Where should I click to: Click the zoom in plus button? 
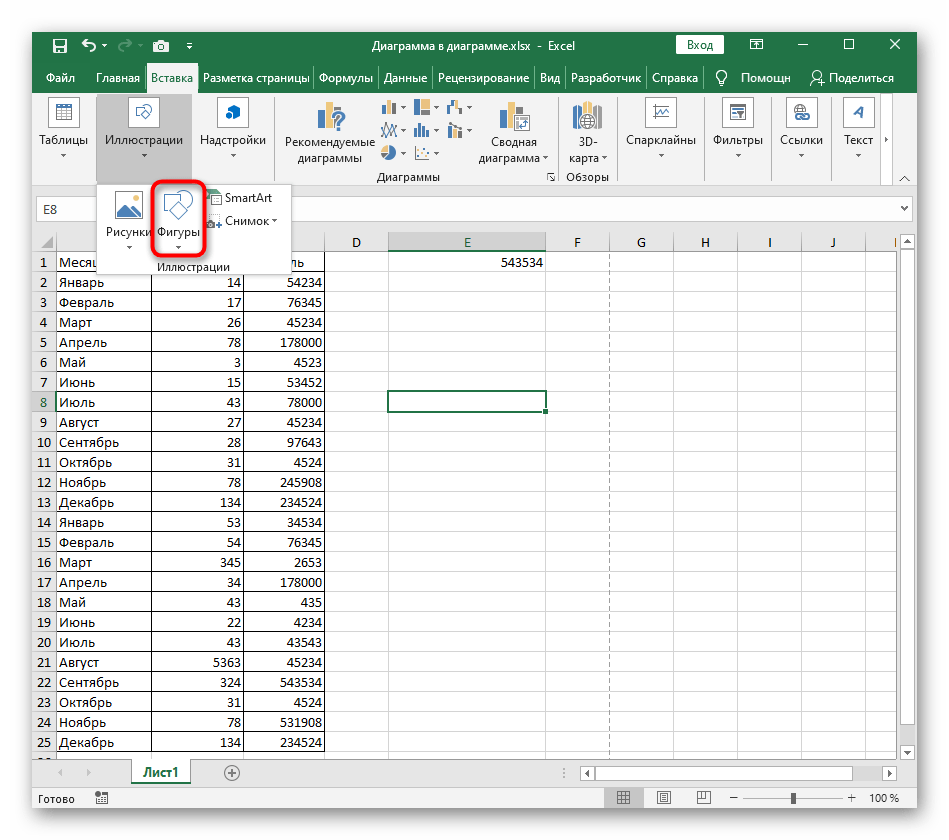pos(852,798)
